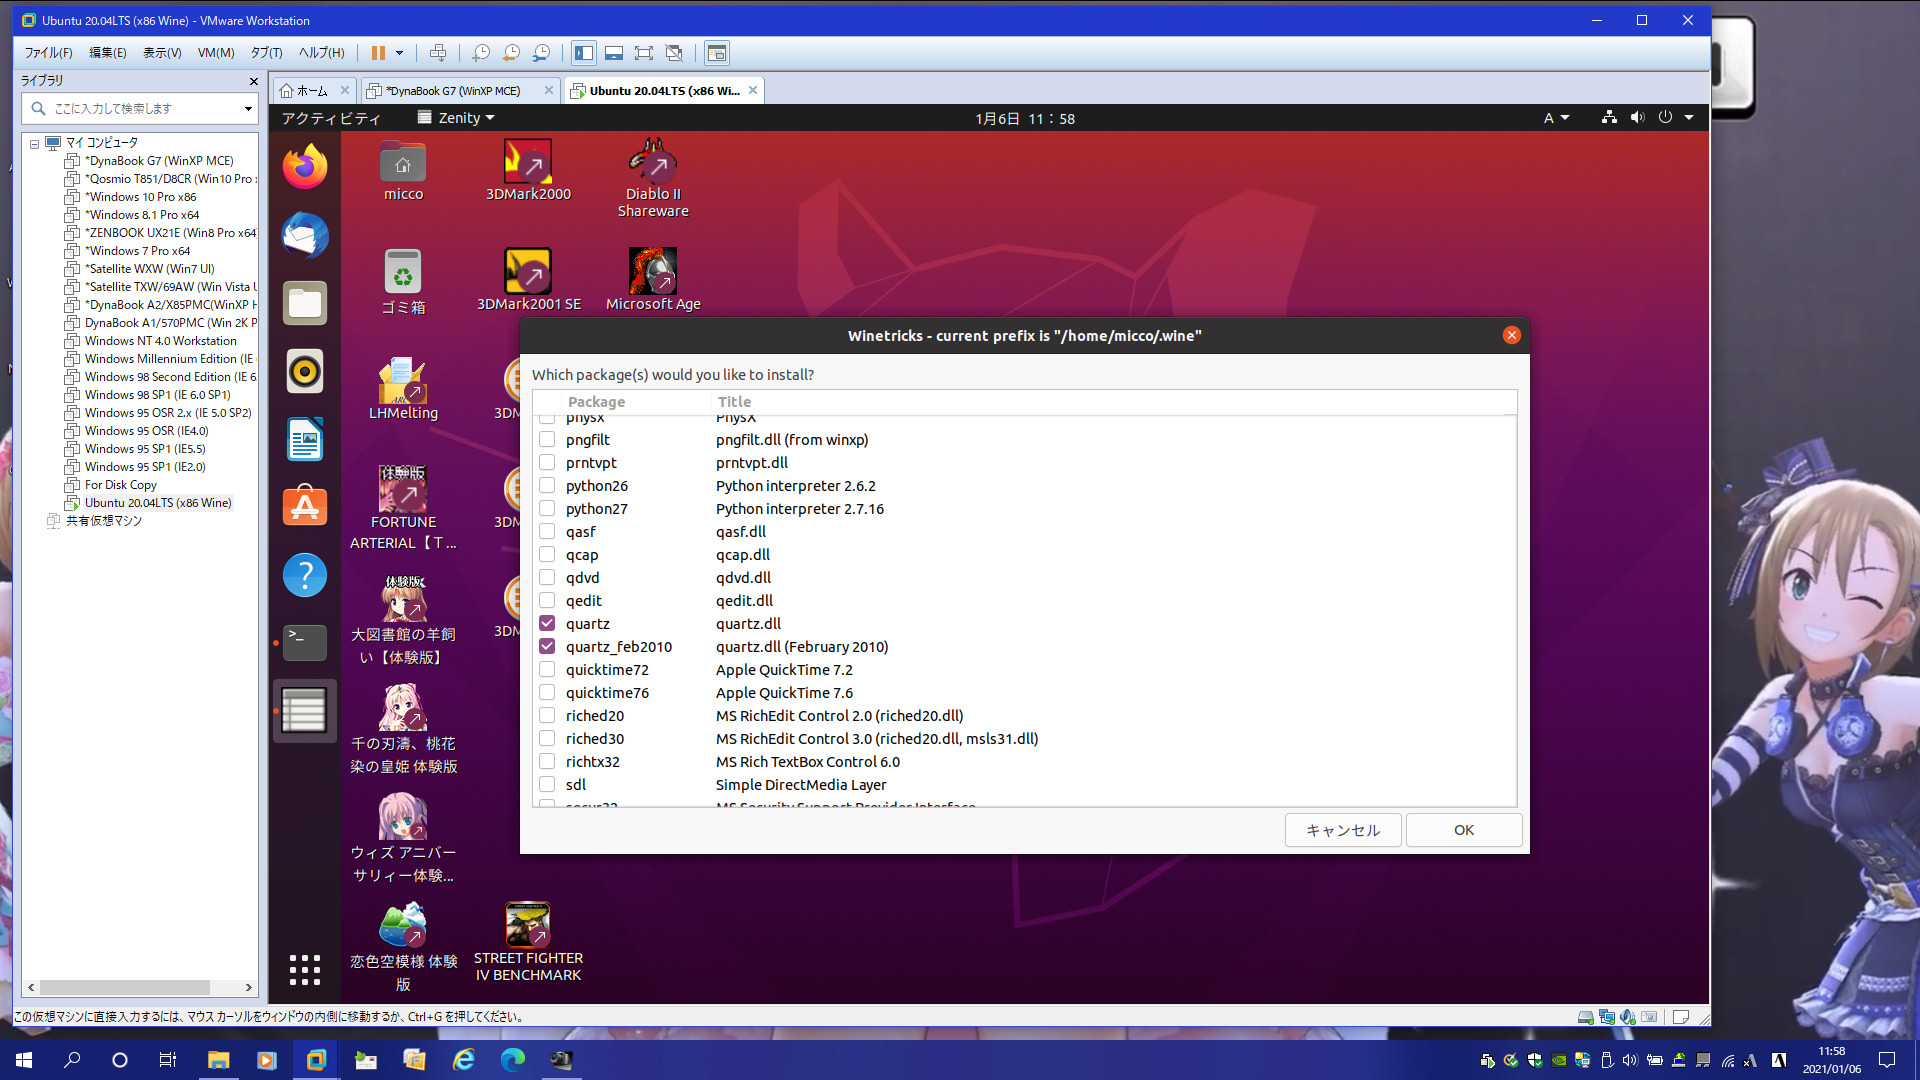Select Windows 7 Pro x64 in library
Screen dimensions: 1920x1080
pyautogui.click(x=137, y=251)
